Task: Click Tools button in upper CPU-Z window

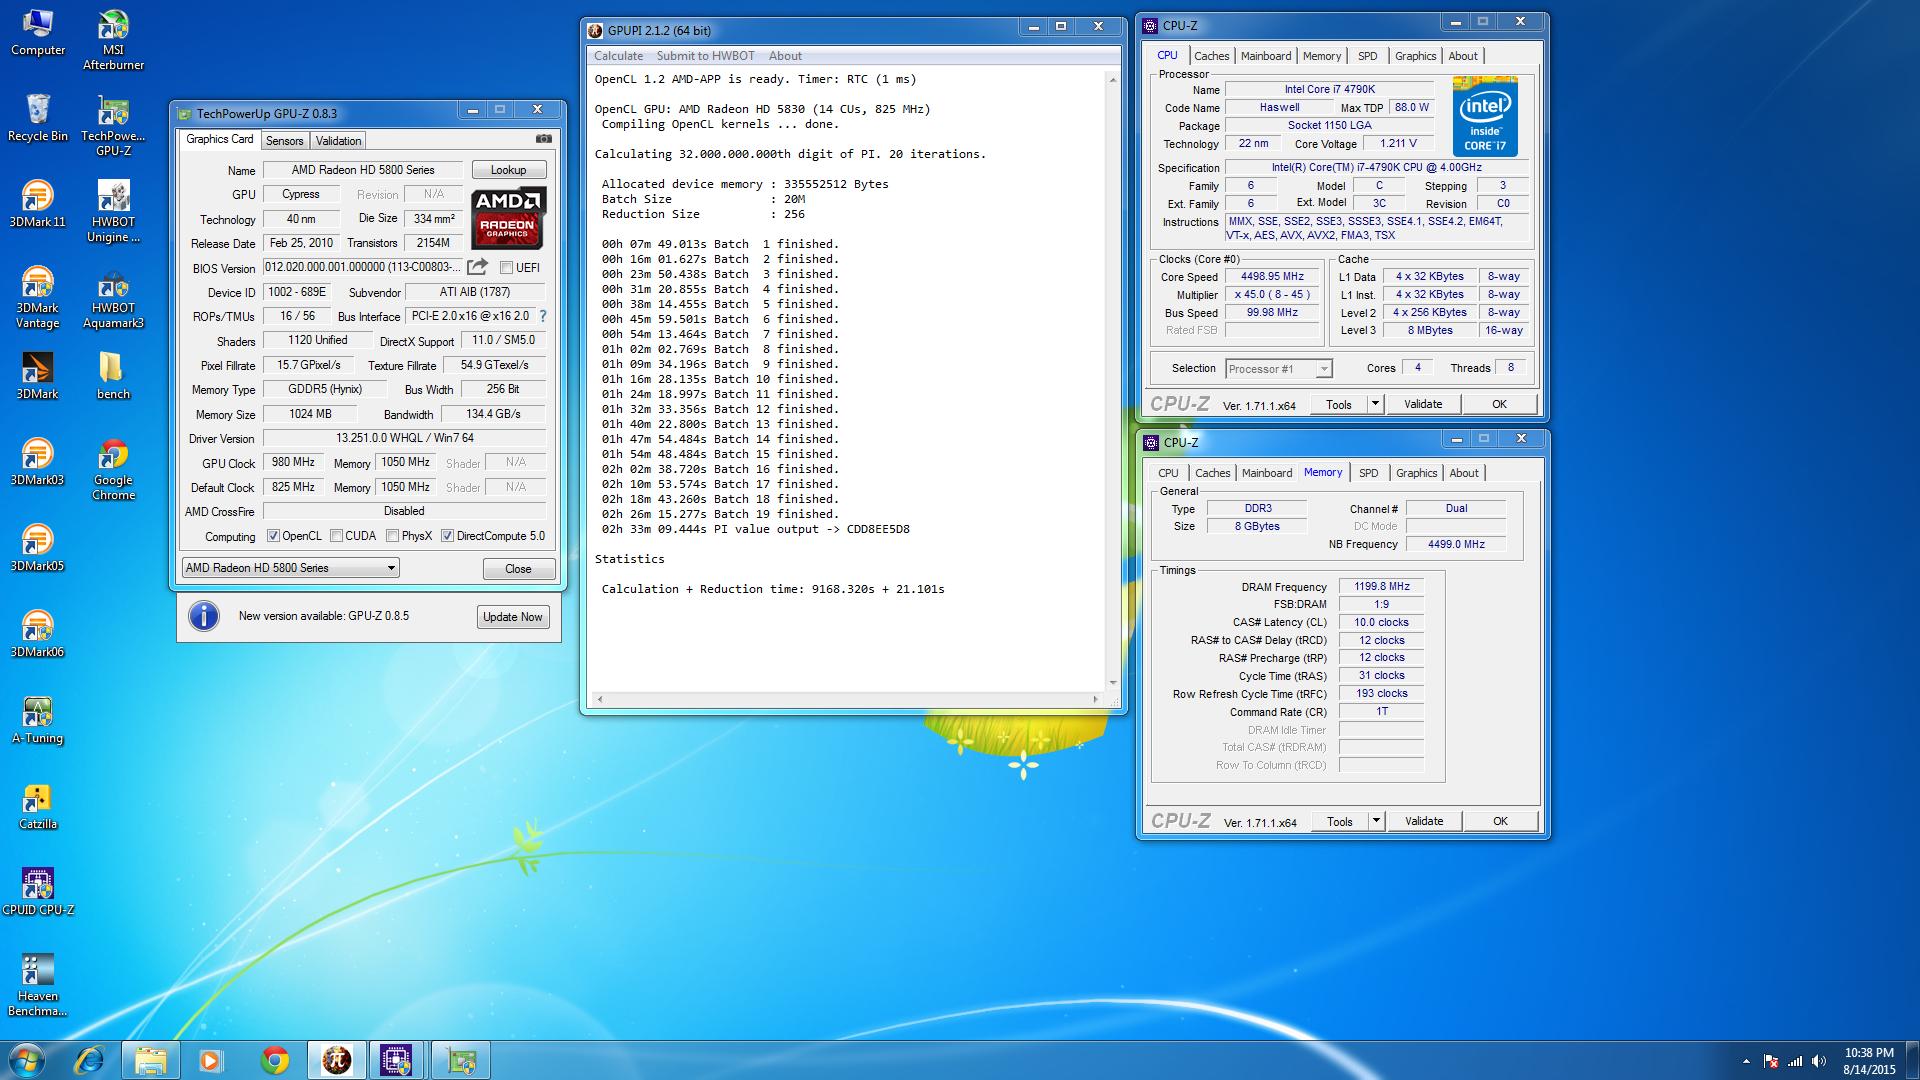Action: pos(1339,404)
